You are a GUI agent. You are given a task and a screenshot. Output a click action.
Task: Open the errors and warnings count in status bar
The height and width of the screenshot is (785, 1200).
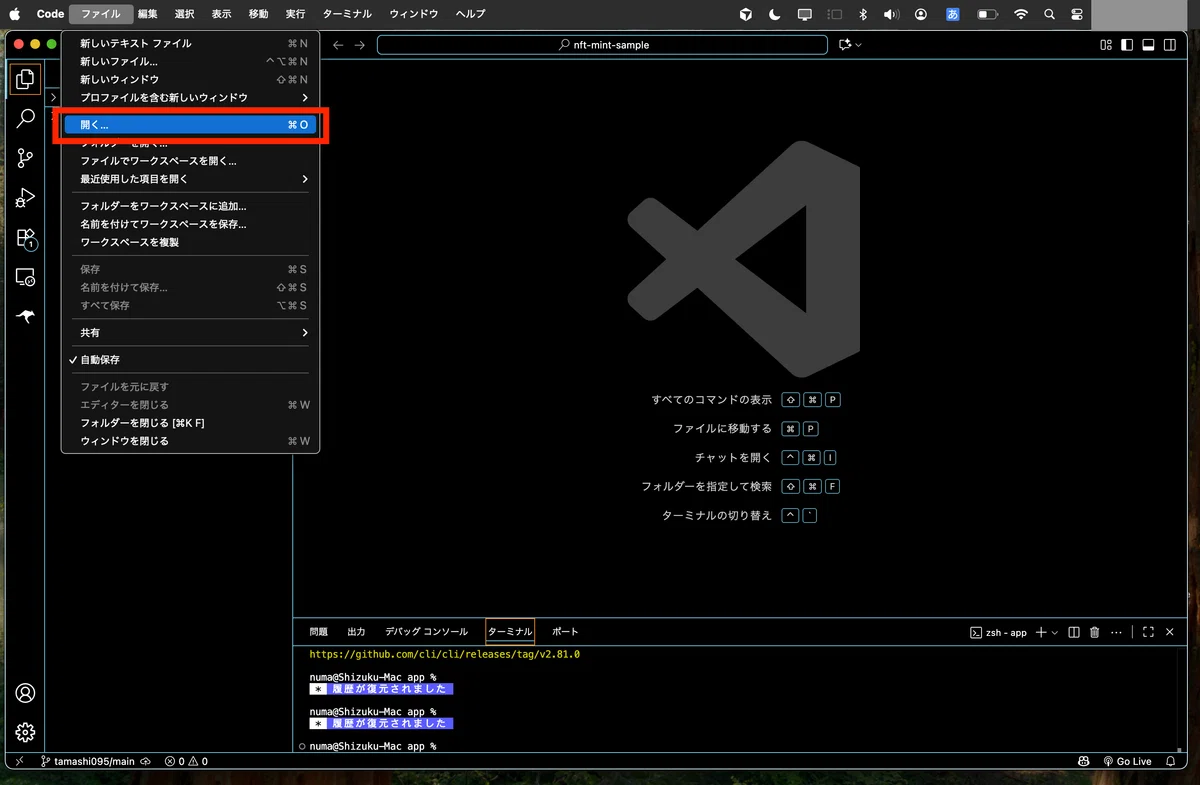tap(186, 761)
